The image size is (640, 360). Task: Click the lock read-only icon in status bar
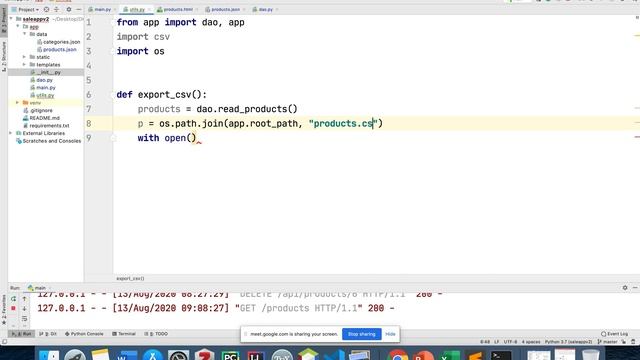coord(624,342)
